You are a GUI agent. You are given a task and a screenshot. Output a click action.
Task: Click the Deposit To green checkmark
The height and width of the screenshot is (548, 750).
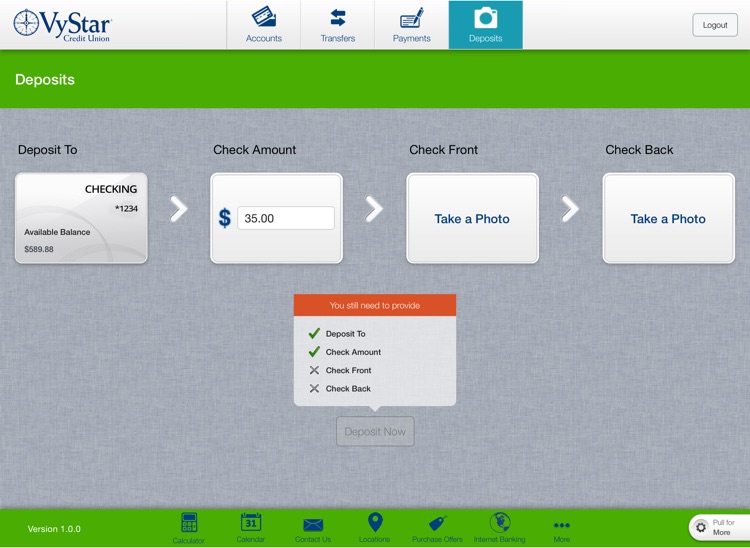coord(314,333)
